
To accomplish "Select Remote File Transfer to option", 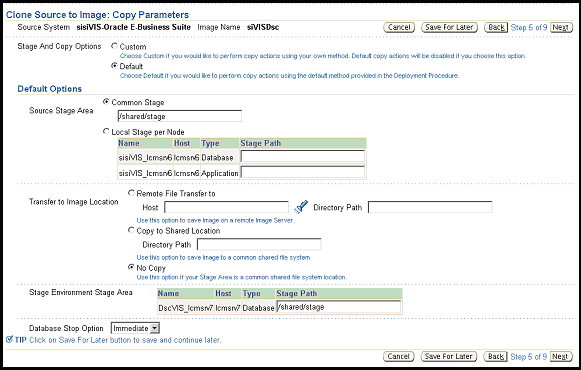I will [131, 193].
